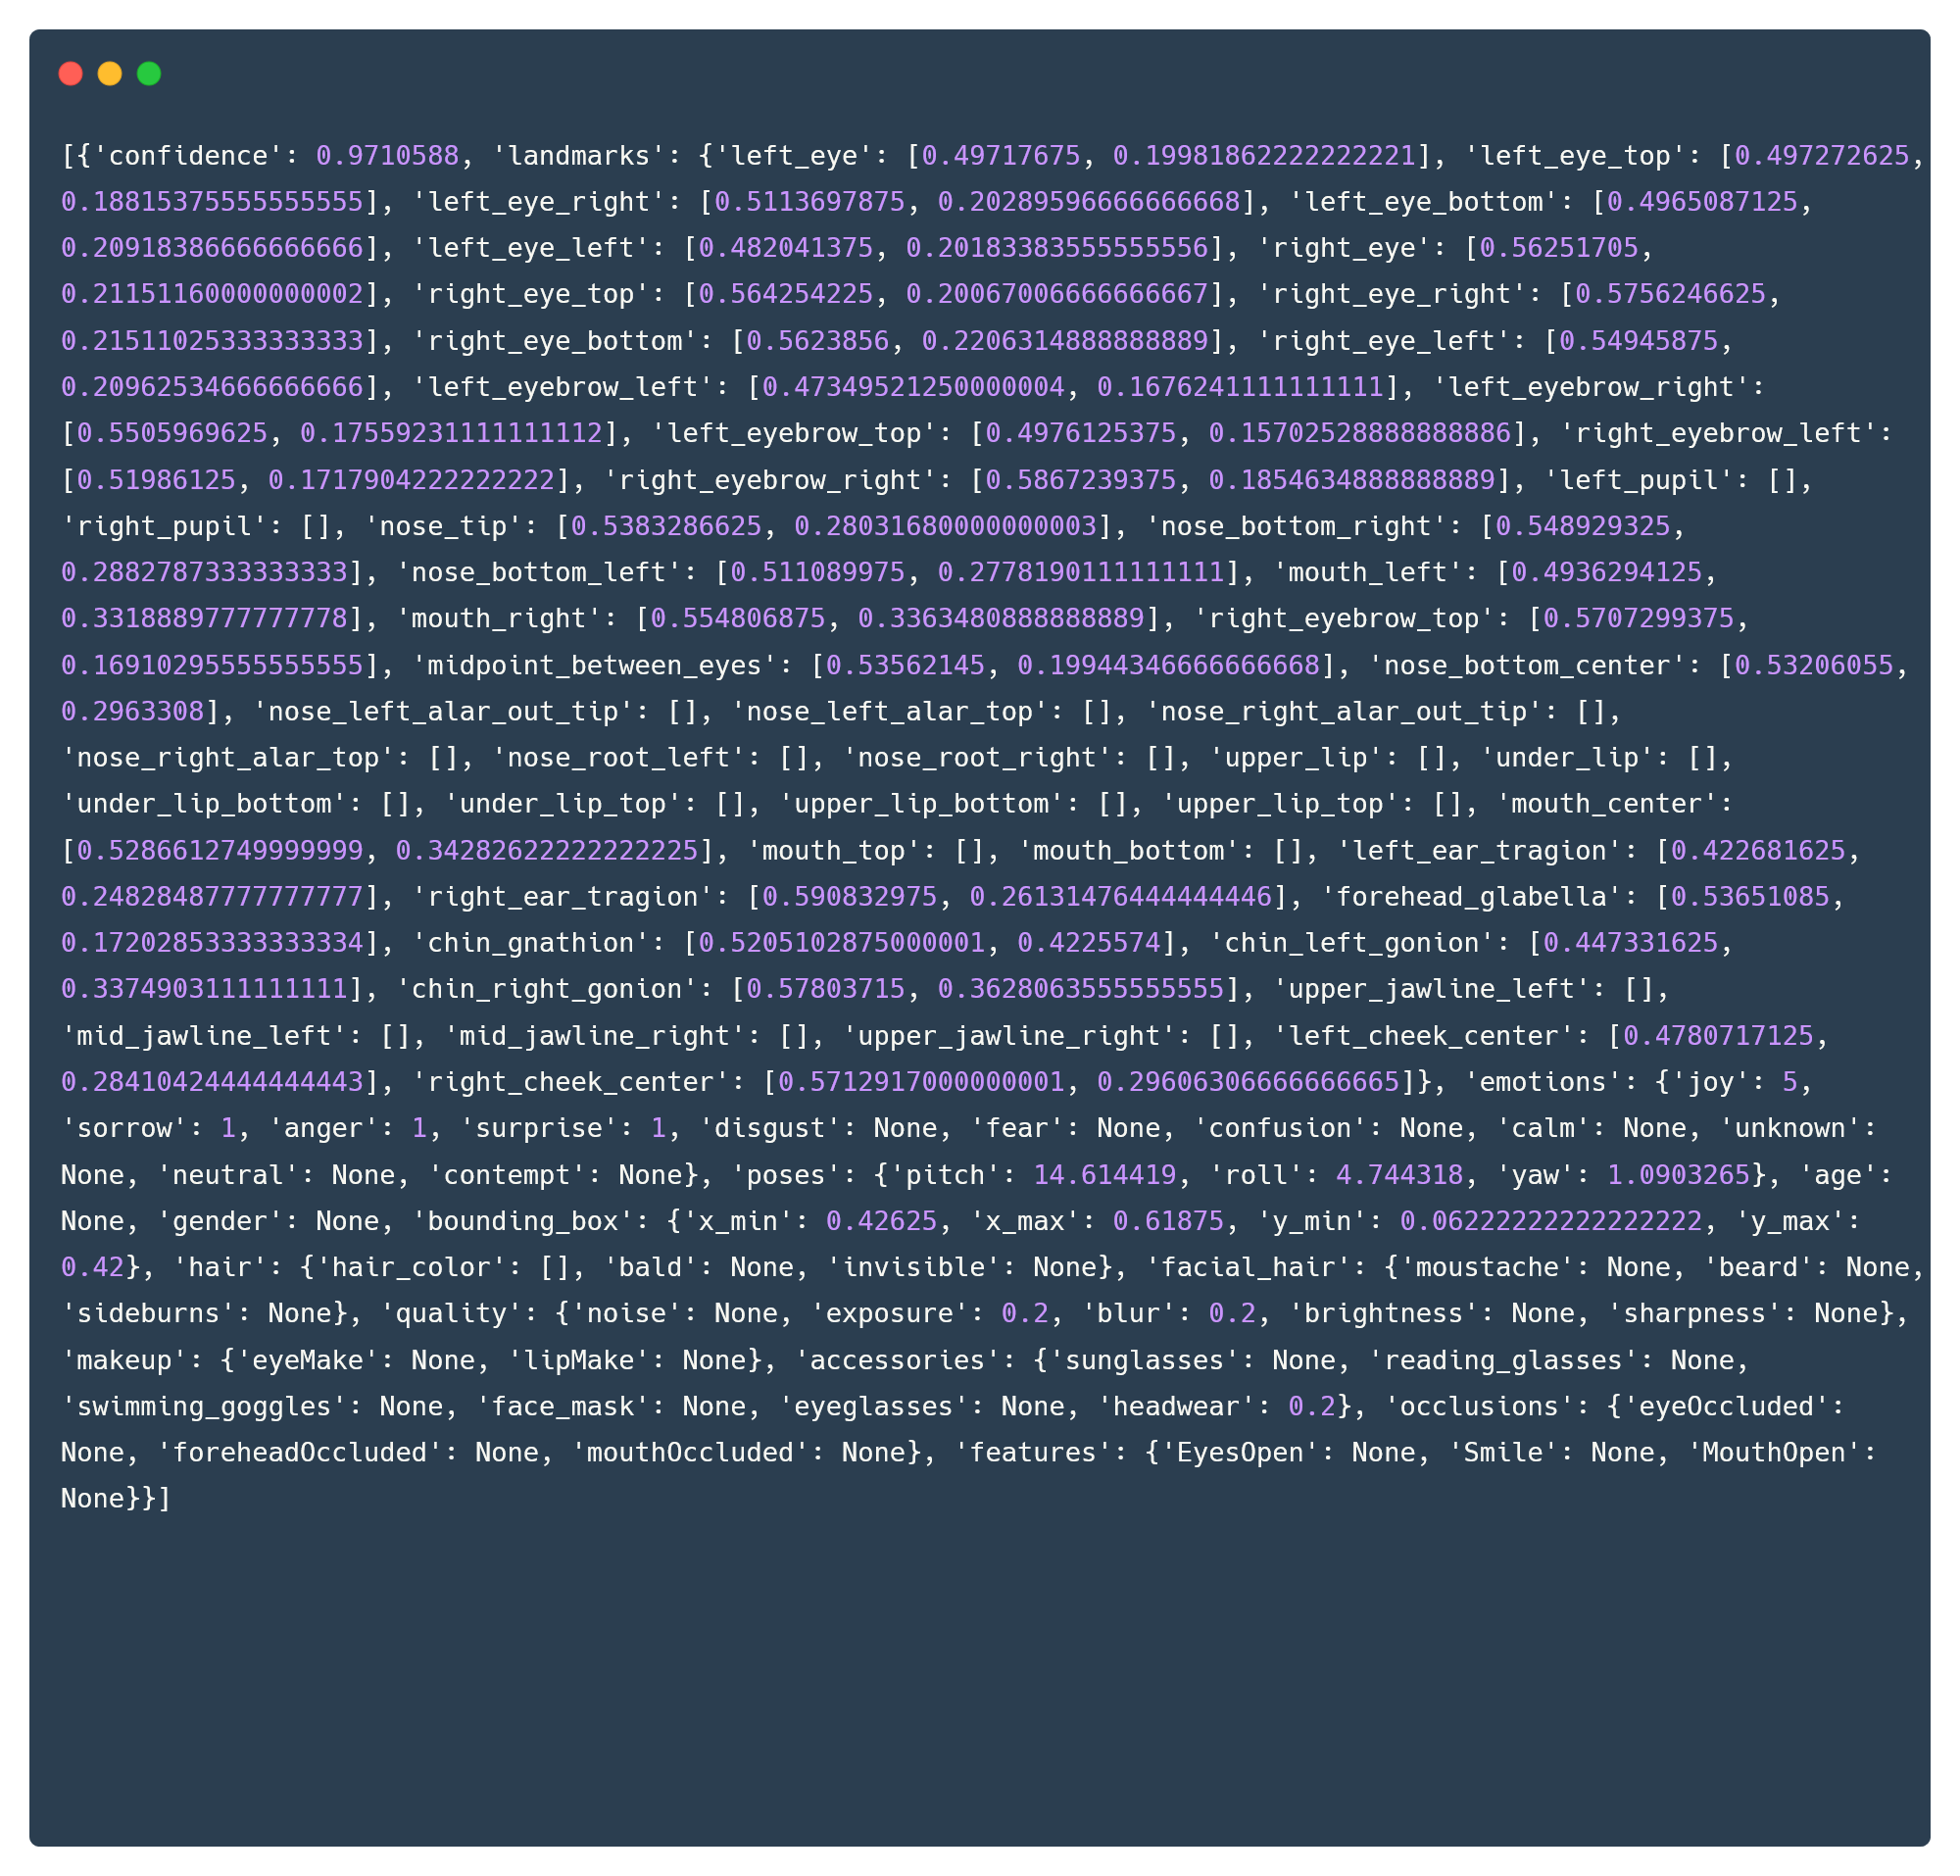Click the green full-screen window control

[147, 73]
